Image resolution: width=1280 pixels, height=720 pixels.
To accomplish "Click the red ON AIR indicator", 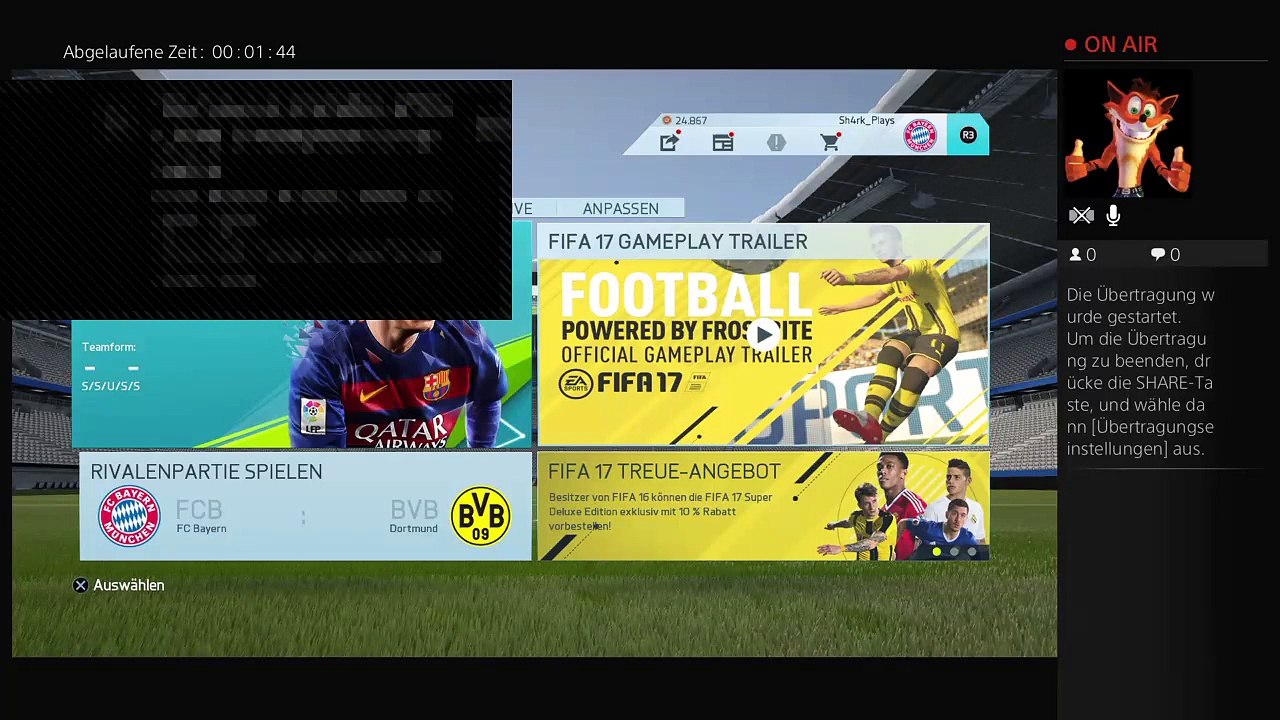I will [1111, 45].
